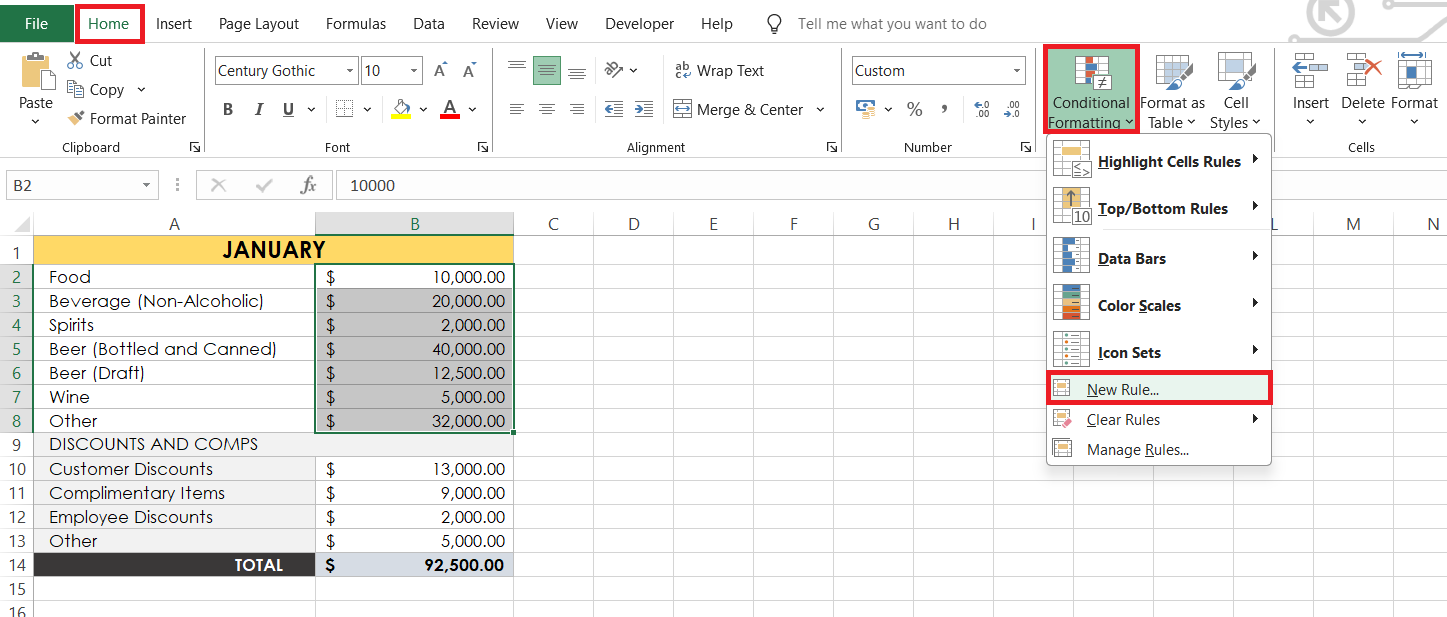Apply Italic formatting
The height and width of the screenshot is (617, 1447).
pos(258,109)
